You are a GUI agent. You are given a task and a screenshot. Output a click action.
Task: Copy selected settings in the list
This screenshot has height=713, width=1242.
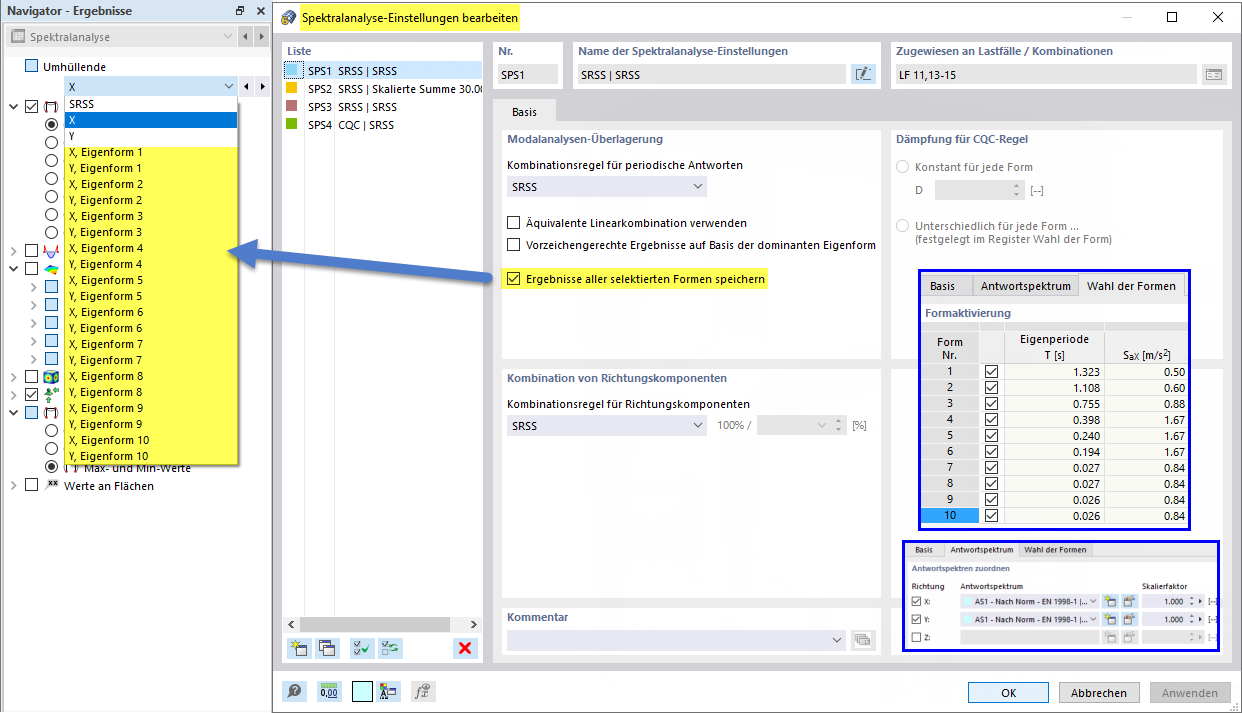(x=327, y=648)
